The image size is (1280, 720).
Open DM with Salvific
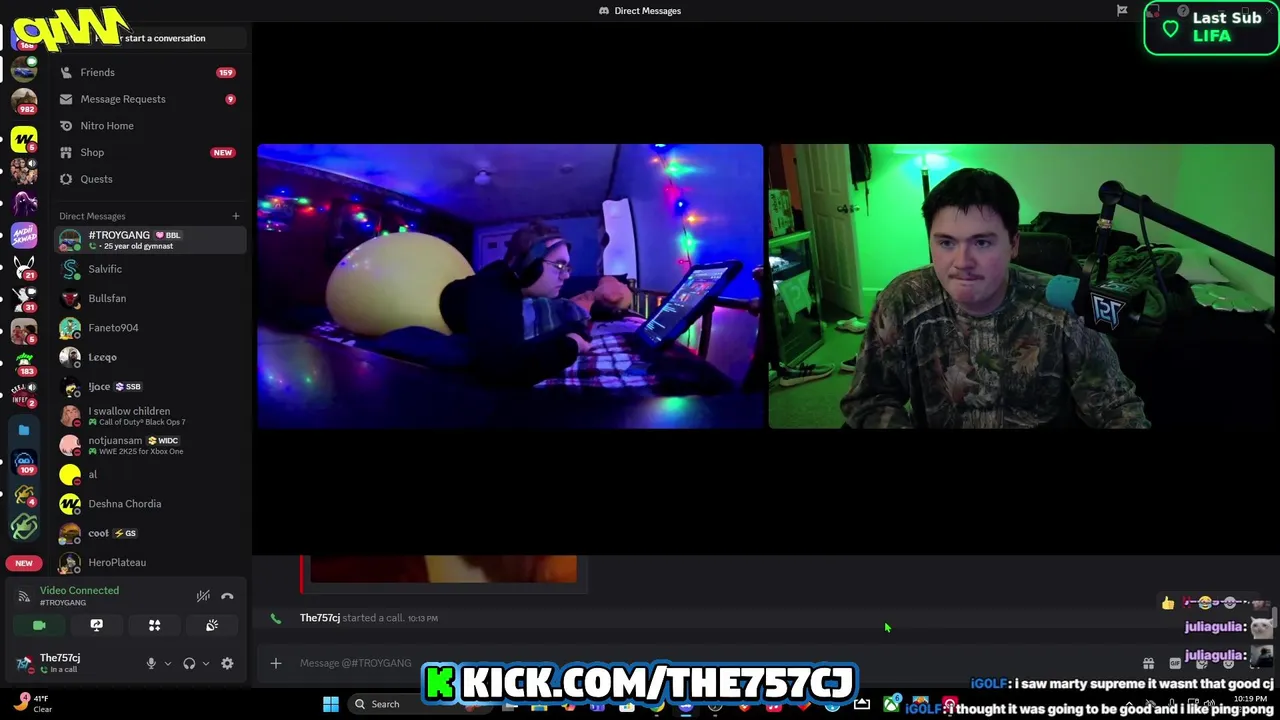point(150,269)
